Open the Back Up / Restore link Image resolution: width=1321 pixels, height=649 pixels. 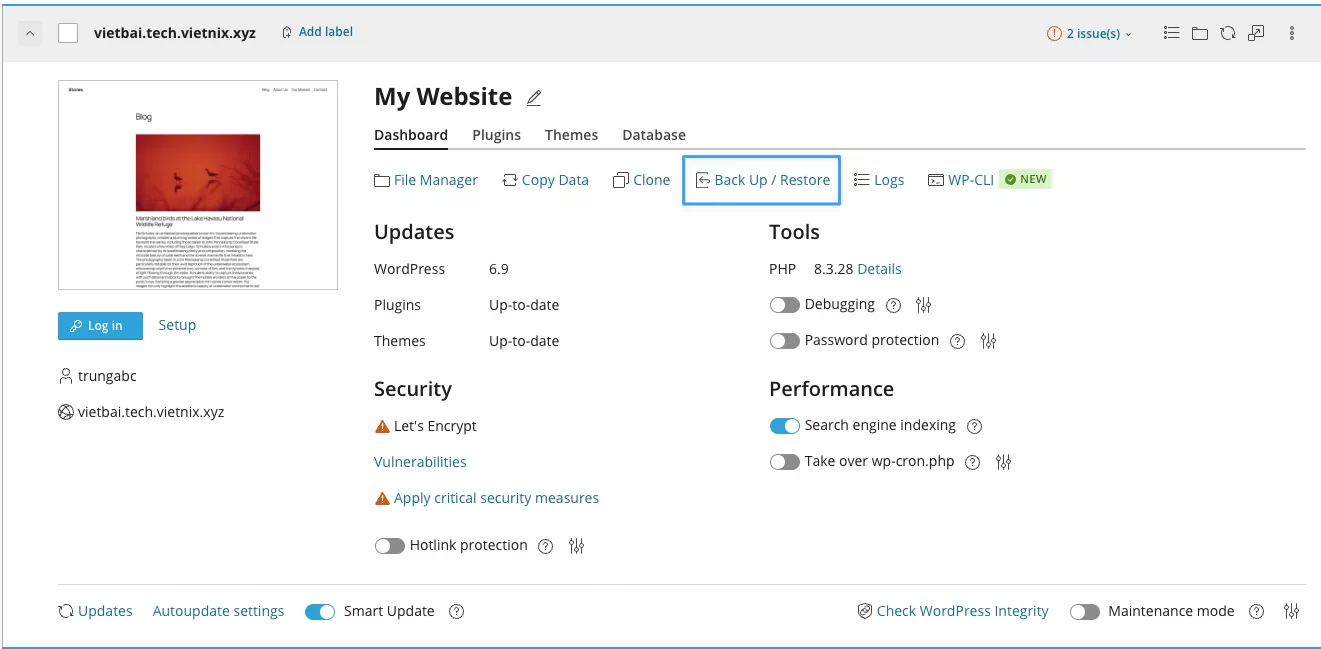point(762,180)
